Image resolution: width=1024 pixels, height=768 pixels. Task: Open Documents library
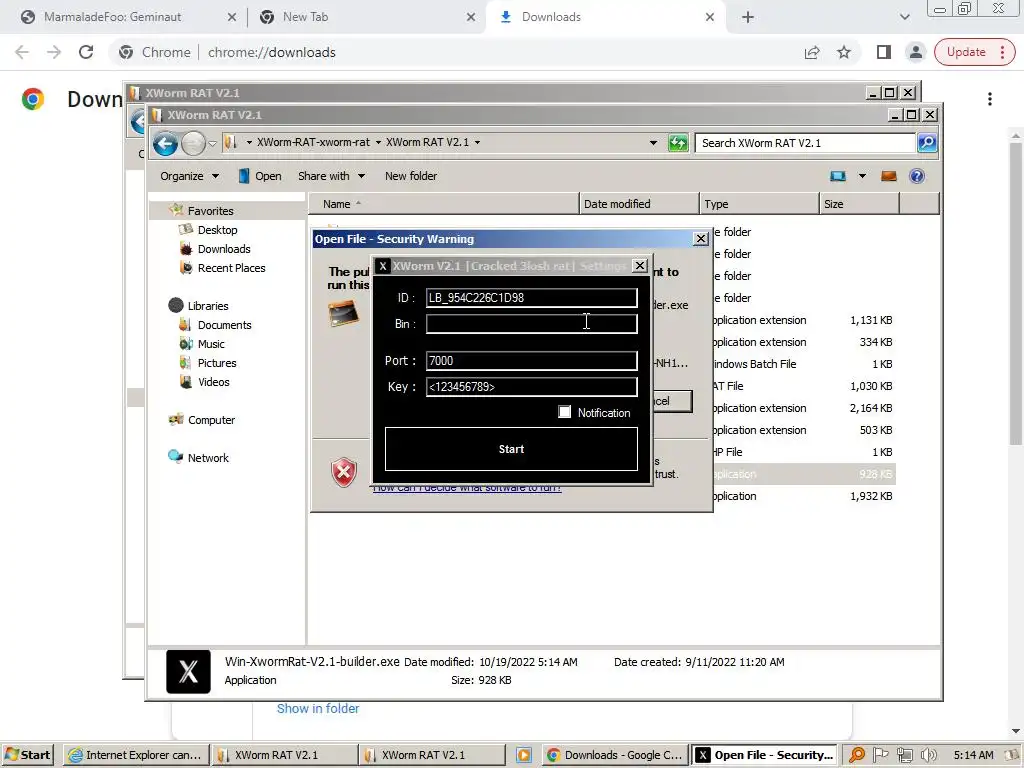click(224, 325)
